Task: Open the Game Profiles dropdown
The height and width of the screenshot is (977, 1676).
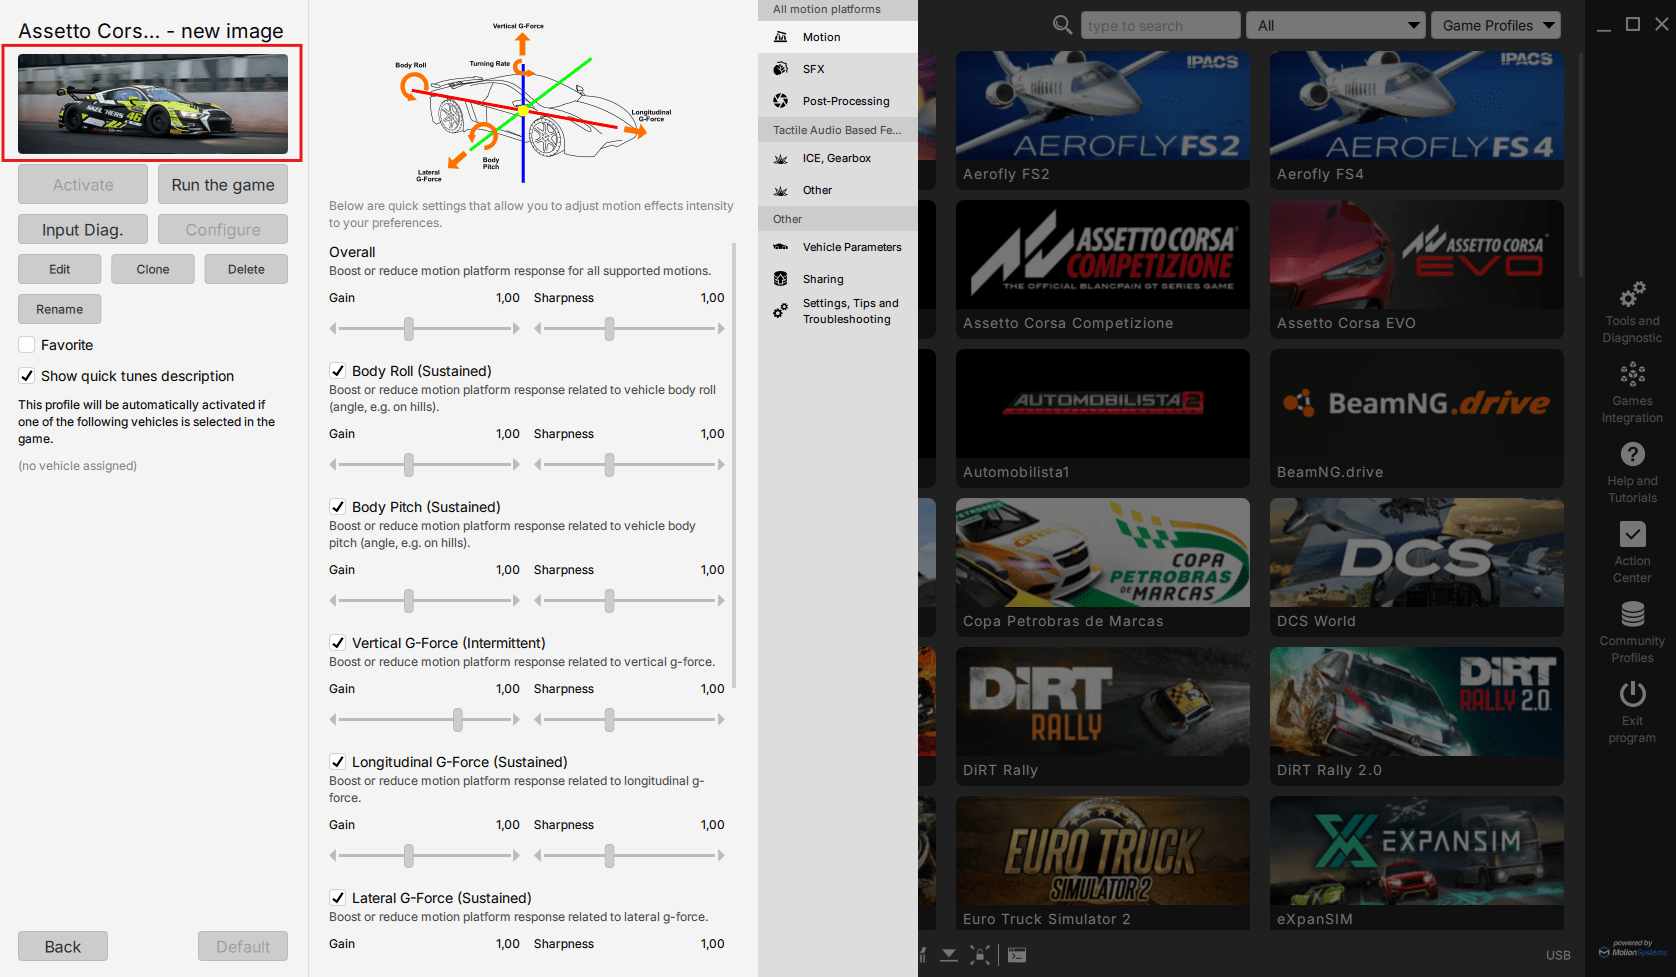Action: 1496,25
